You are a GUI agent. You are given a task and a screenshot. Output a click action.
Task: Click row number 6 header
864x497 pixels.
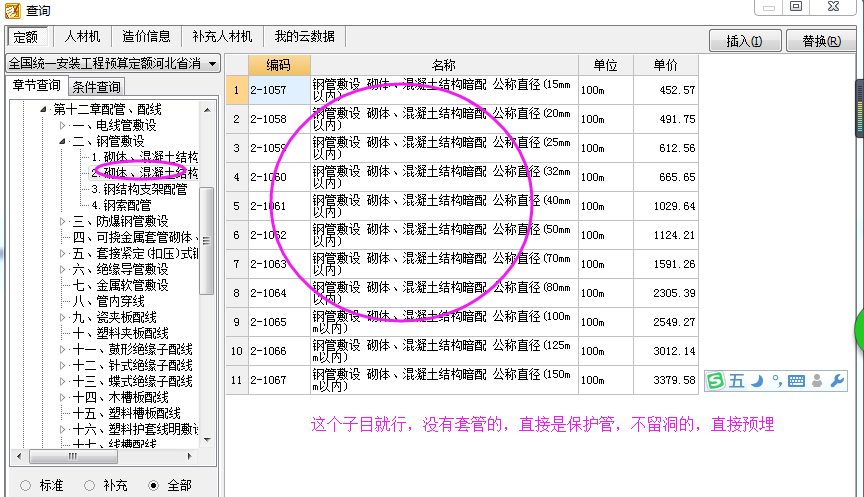tap(237, 235)
